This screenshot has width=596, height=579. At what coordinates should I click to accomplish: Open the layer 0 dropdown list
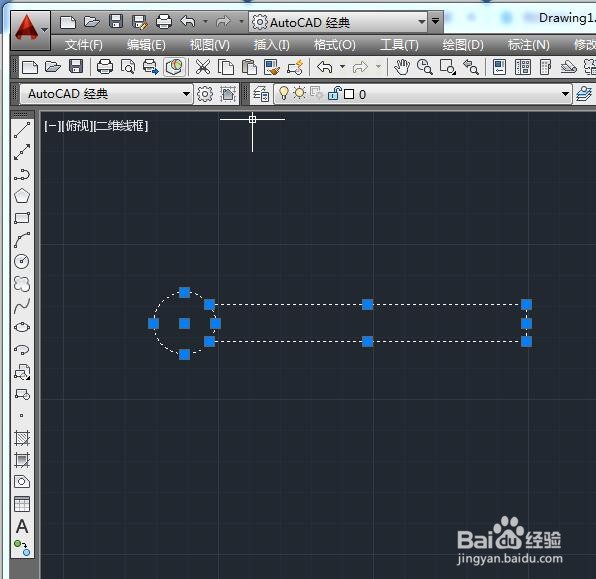point(565,94)
